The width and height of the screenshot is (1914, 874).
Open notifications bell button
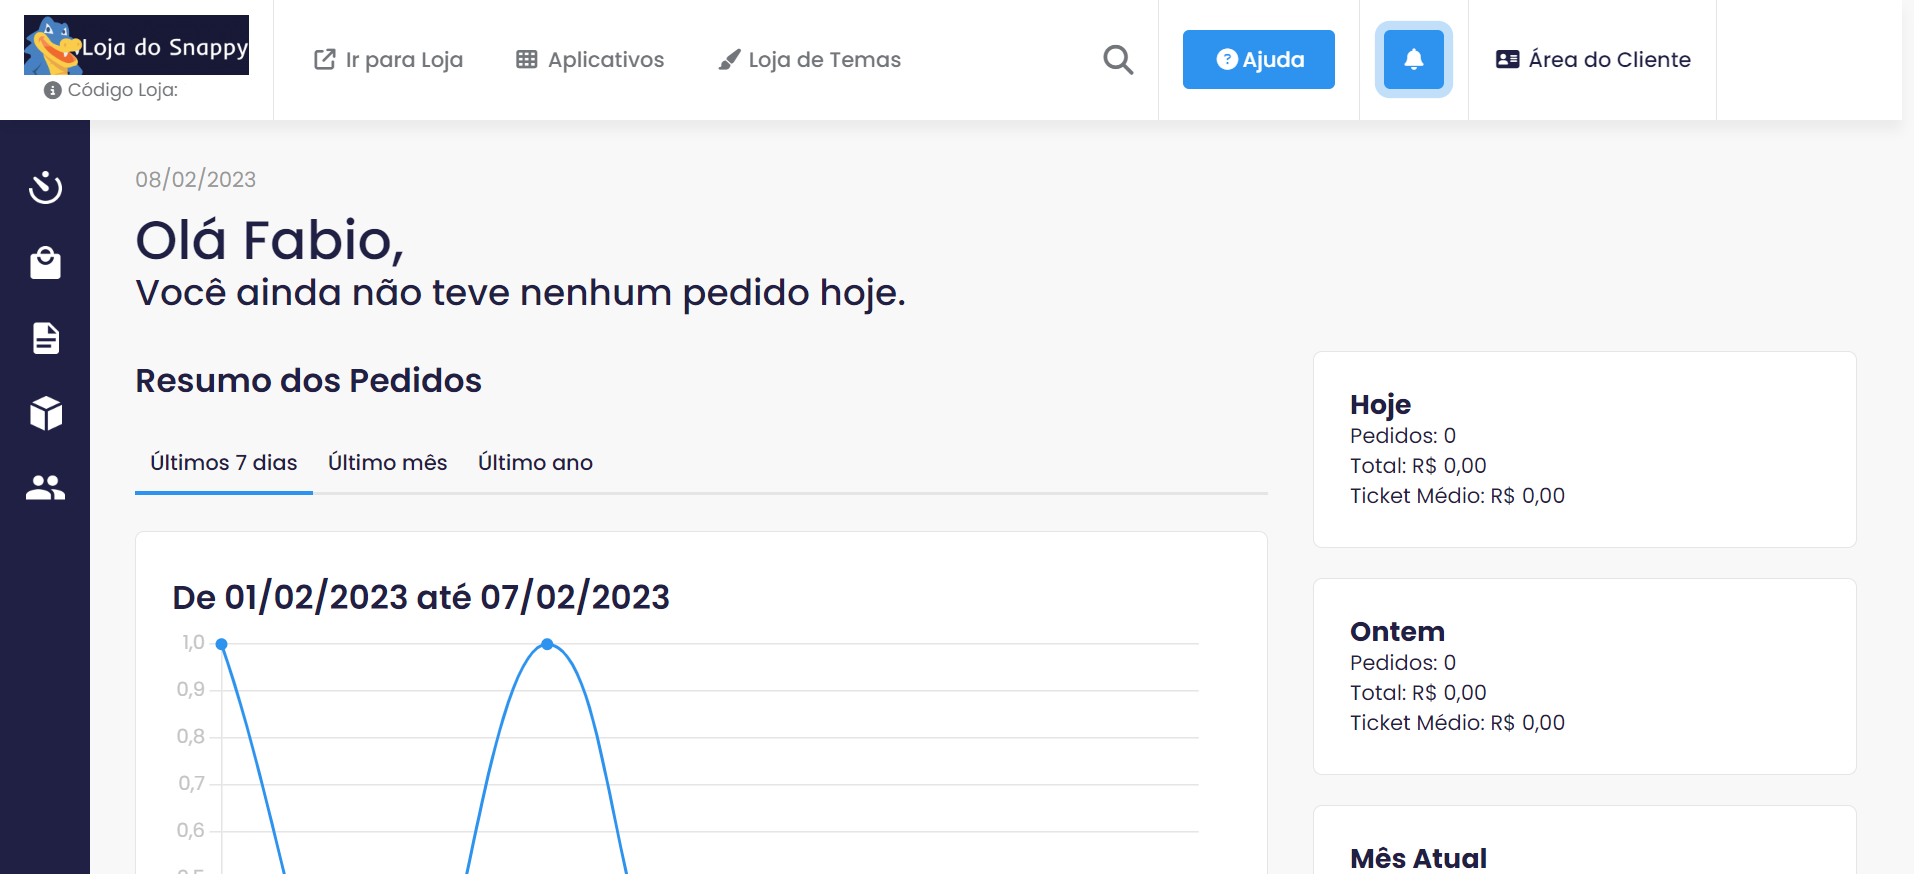[1413, 60]
